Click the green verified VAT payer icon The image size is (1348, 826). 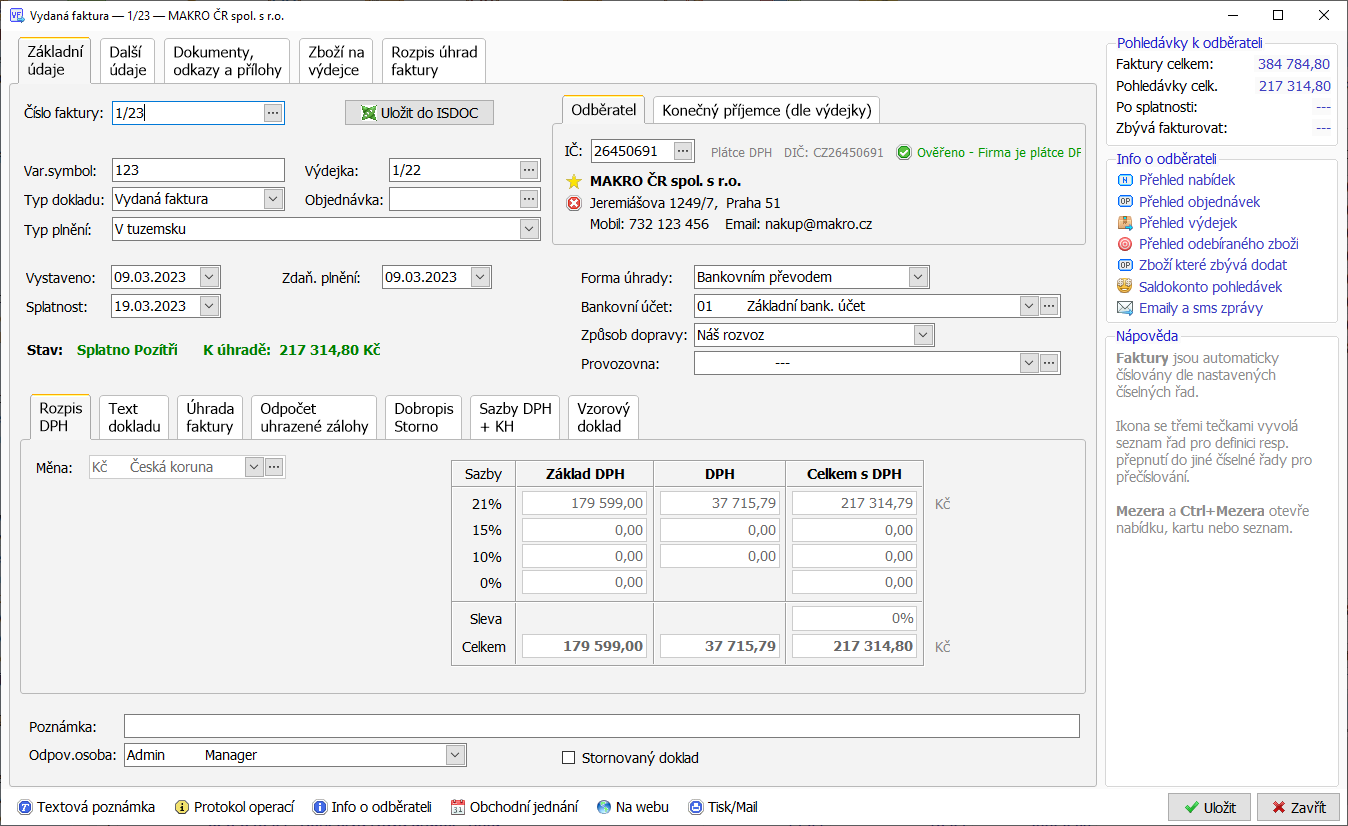904,153
